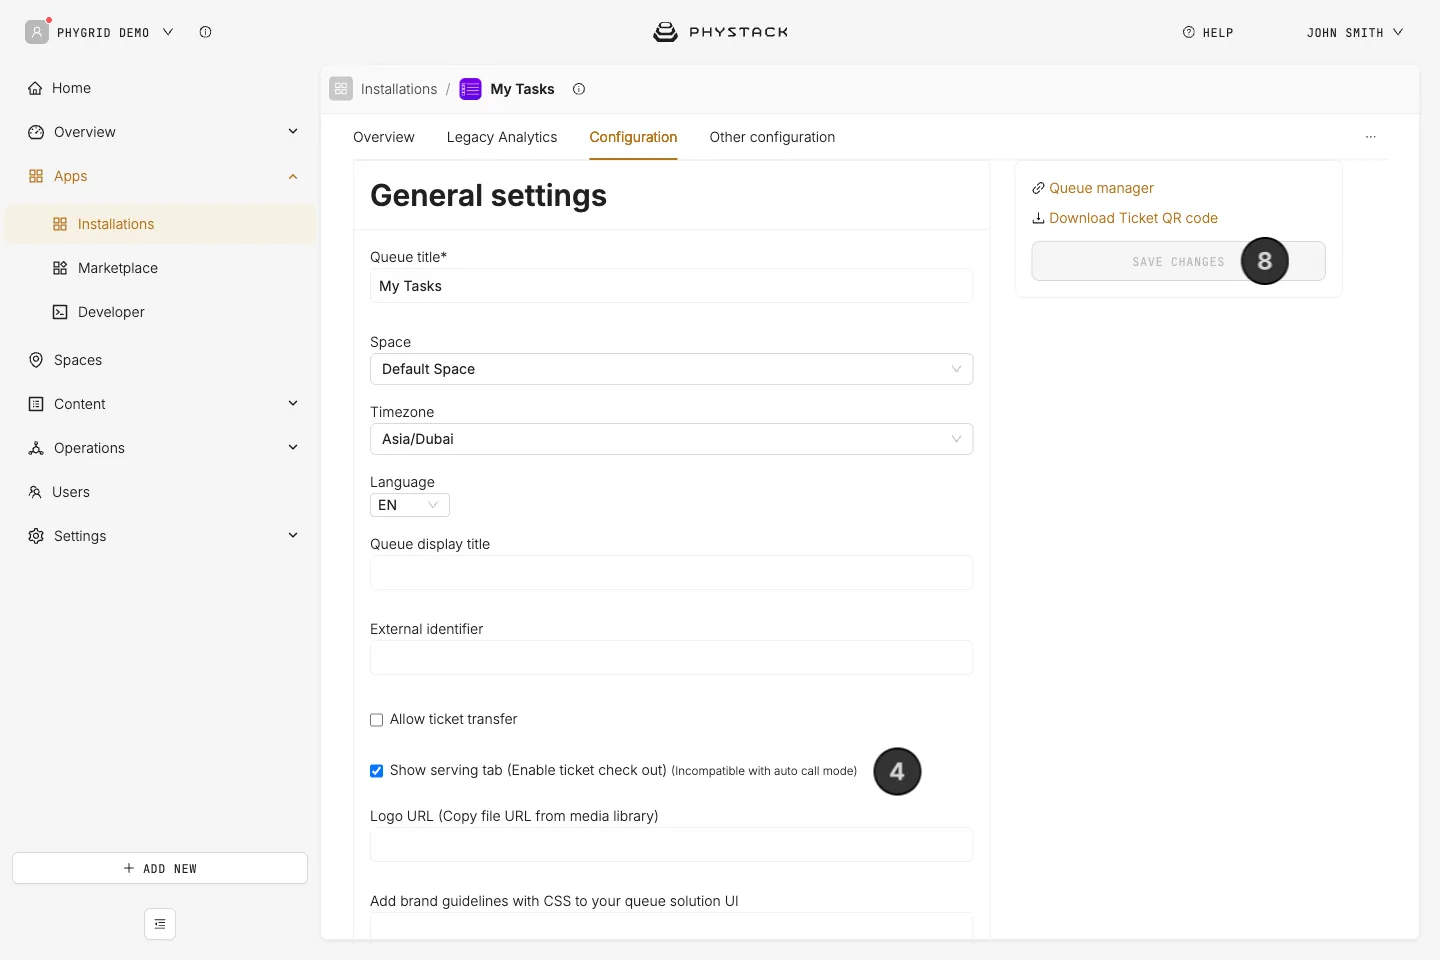The image size is (1440, 960).
Task: Click the Settings gear icon in the sidebar
Action: click(36, 536)
